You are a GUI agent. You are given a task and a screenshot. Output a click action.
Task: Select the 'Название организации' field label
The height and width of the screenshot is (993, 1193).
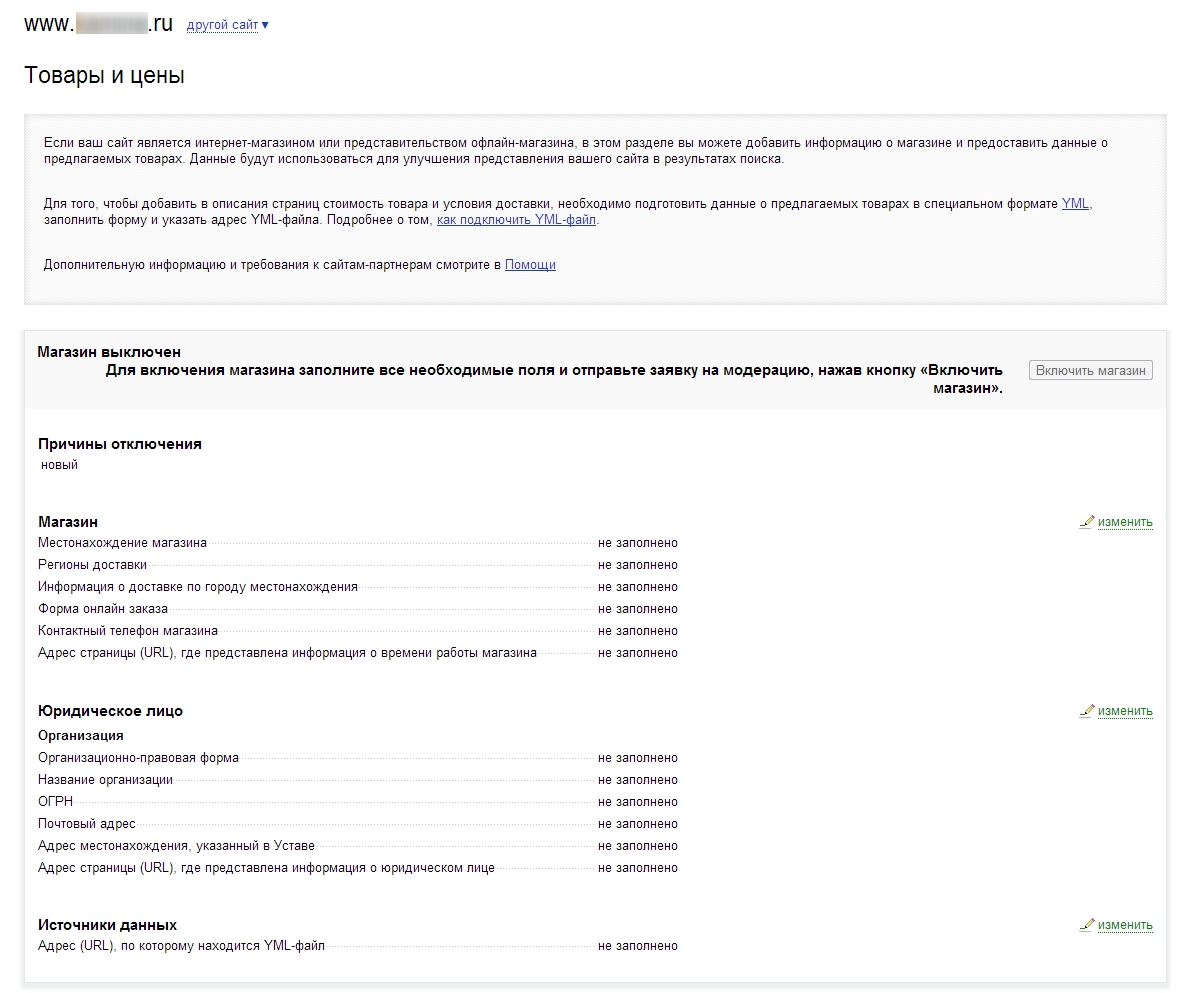(105, 780)
